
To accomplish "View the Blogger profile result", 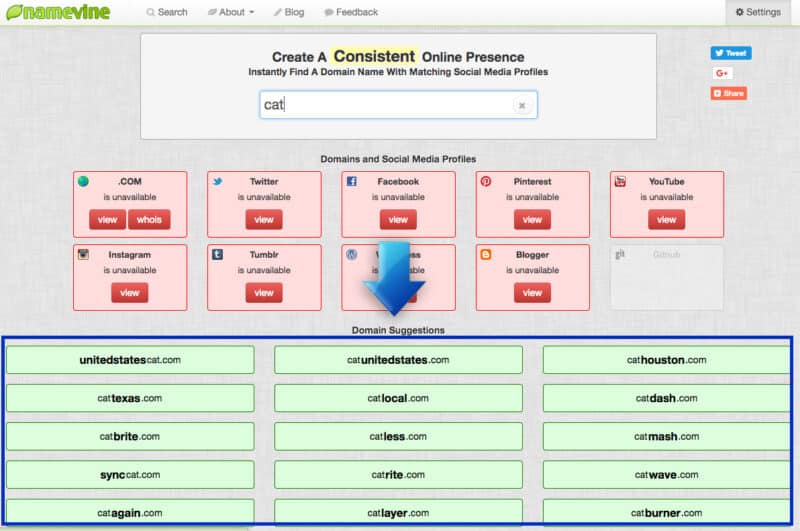I will [532, 293].
